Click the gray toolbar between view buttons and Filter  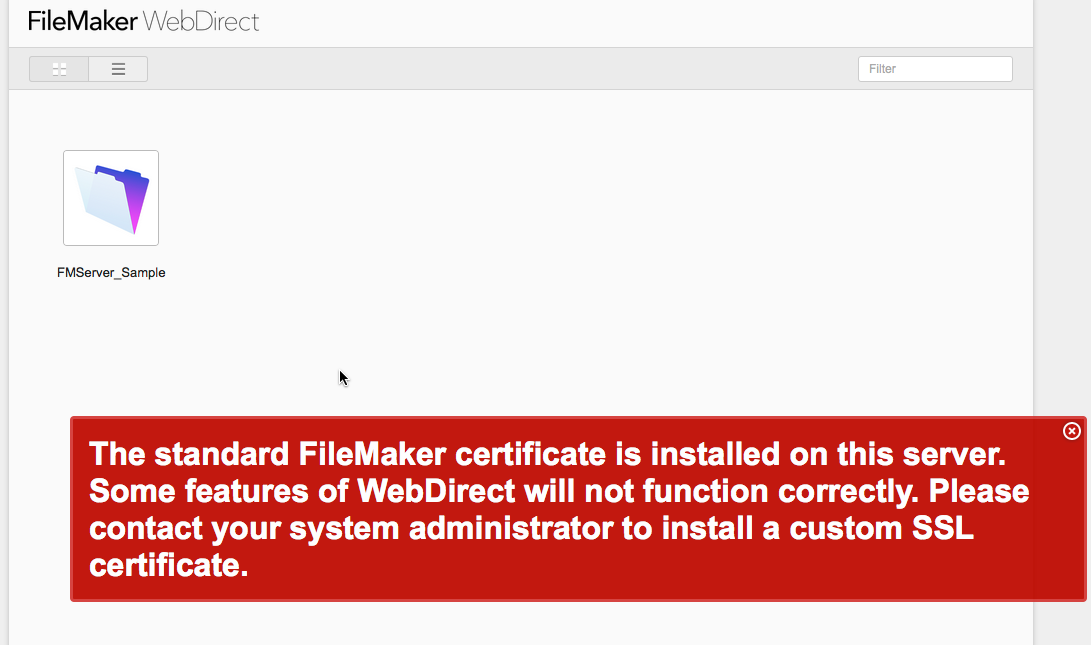[502, 69]
